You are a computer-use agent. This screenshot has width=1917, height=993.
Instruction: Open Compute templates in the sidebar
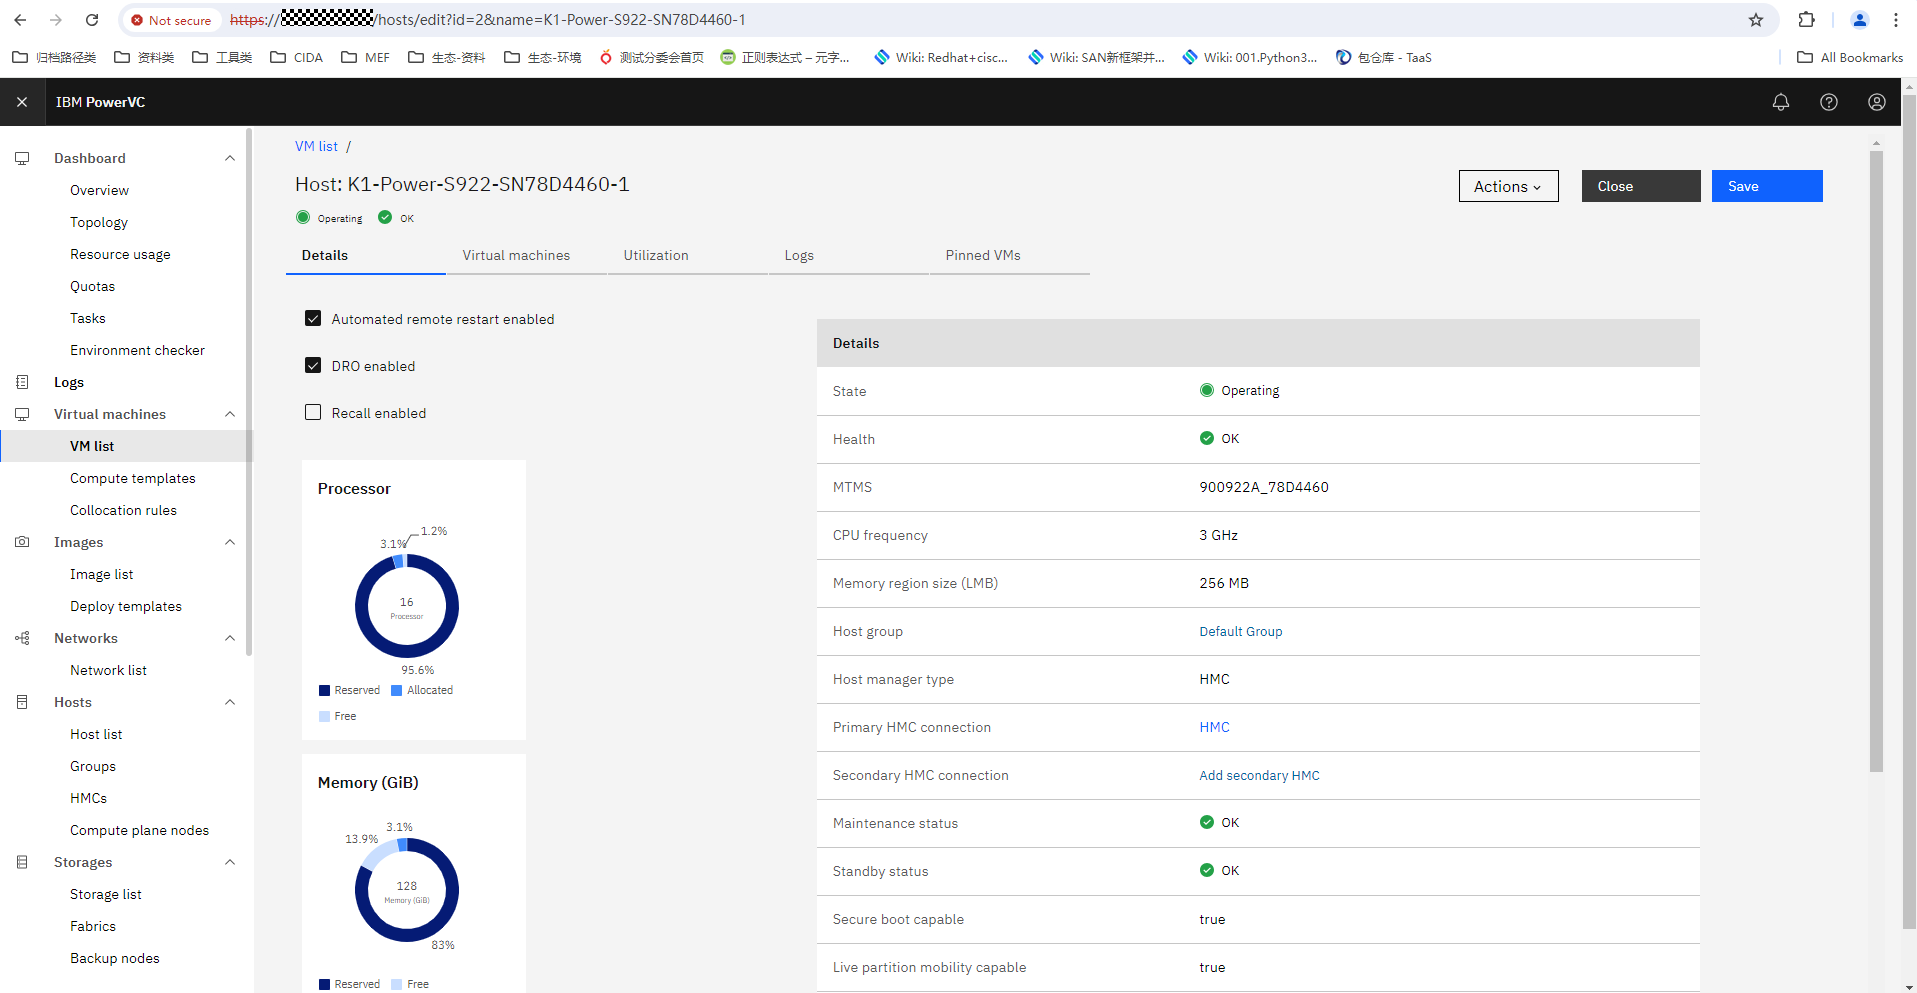[133, 478]
